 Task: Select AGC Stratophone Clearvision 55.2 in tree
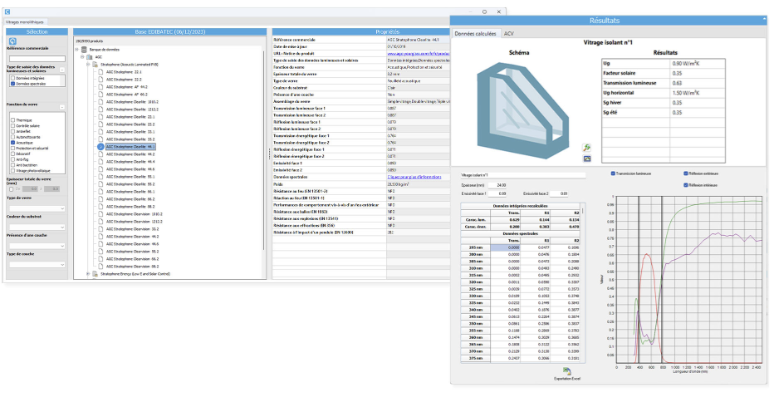click(133, 251)
